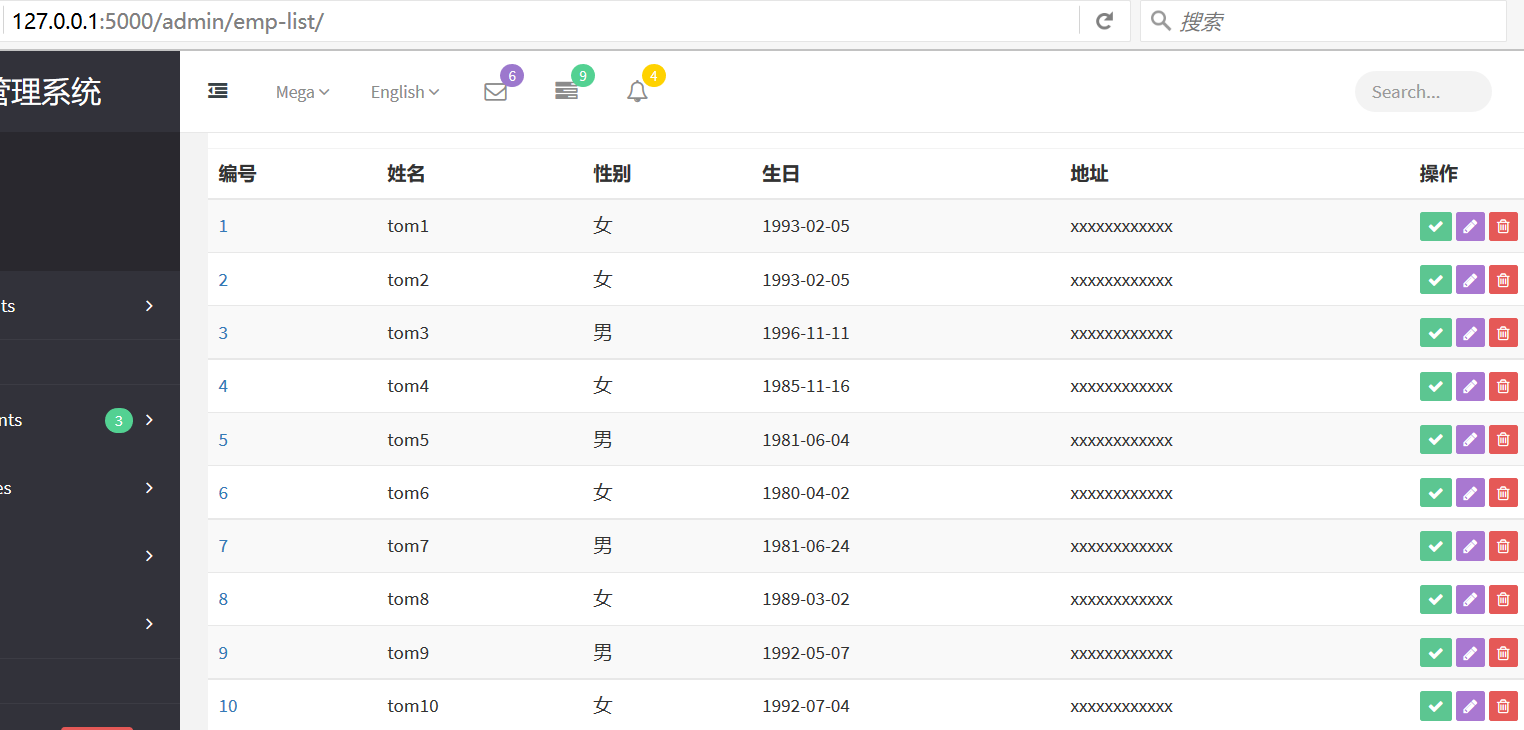Open employee number 10 link

coord(228,706)
